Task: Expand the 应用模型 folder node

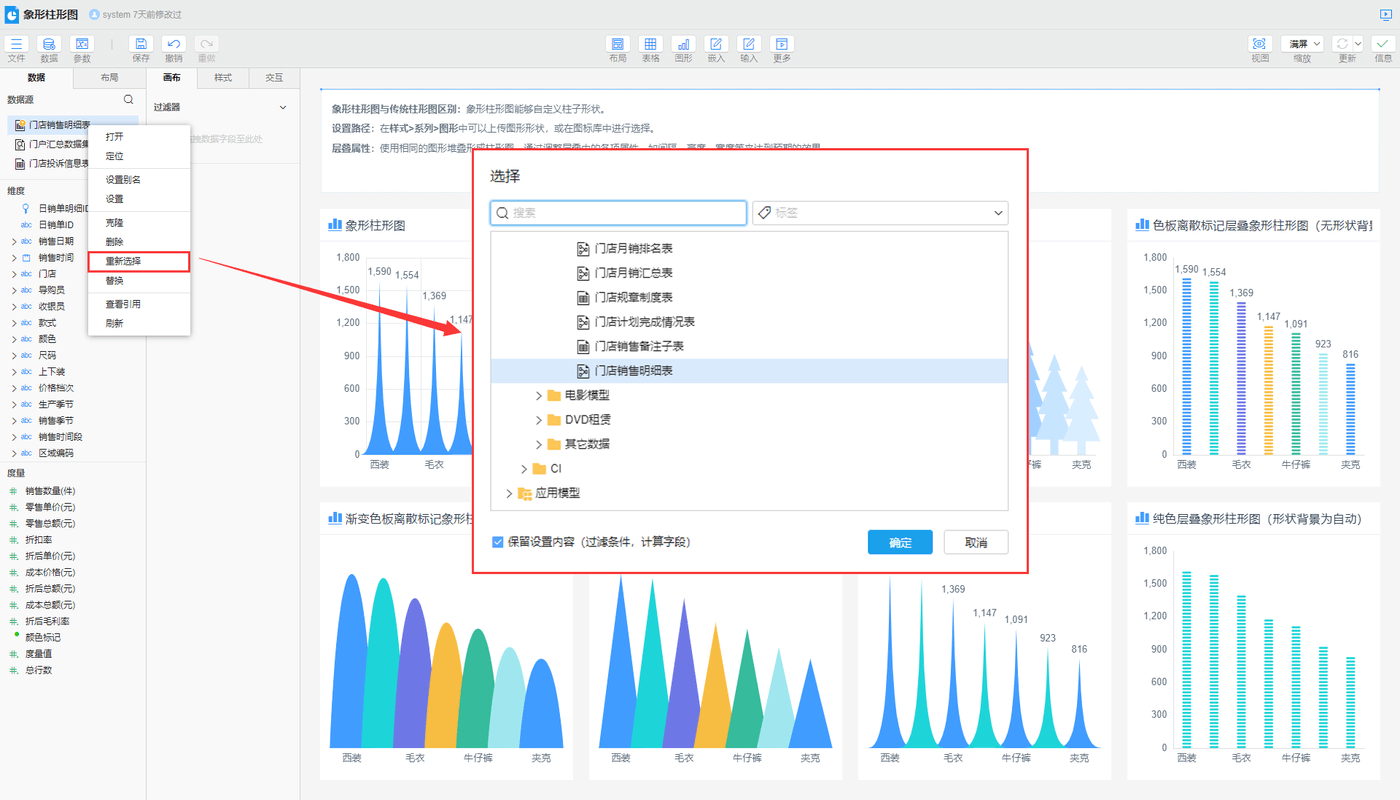Action: (x=509, y=493)
